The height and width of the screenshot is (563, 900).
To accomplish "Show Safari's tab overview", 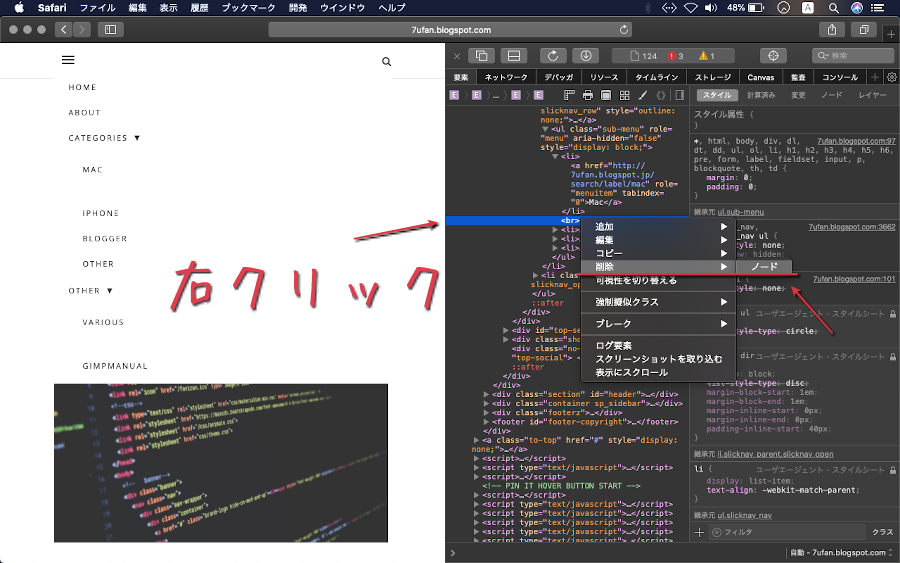I will pyautogui.click(x=864, y=29).
